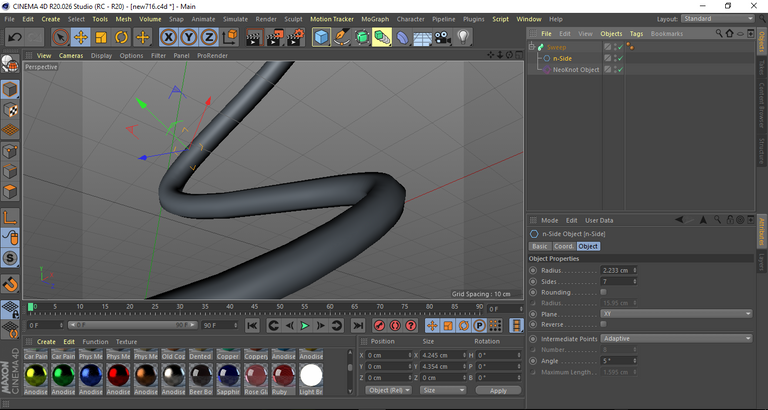Click the coordinate system icon

coord(230,37)
